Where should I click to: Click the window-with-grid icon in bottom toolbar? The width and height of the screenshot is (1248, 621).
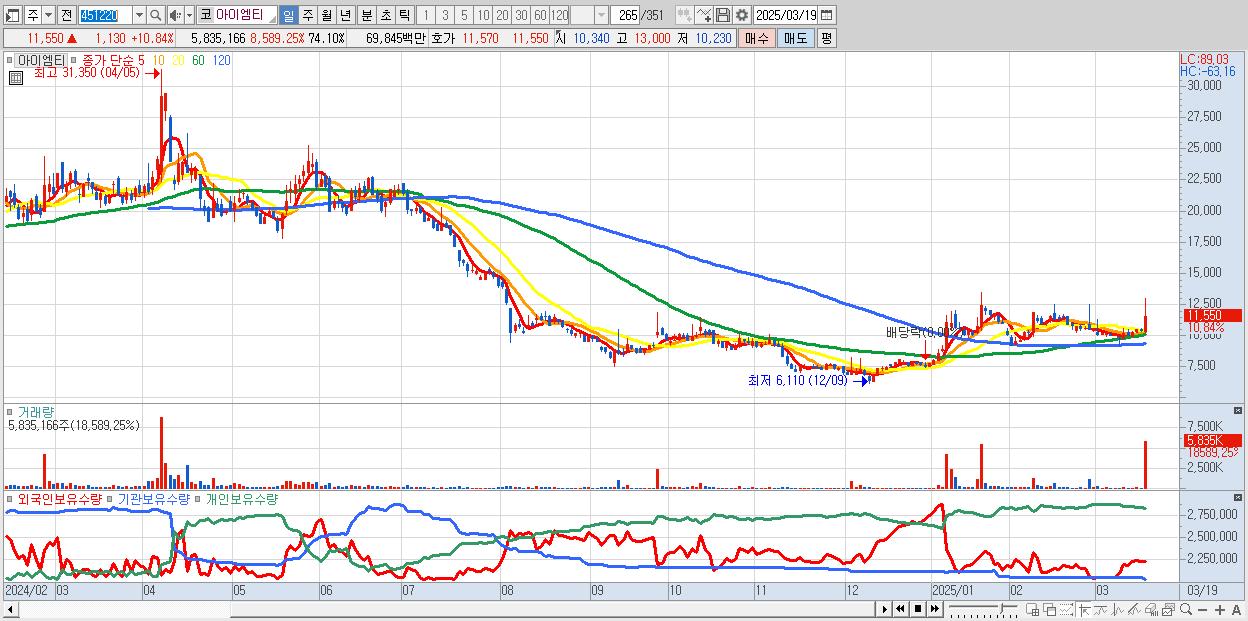(1032, 610)
